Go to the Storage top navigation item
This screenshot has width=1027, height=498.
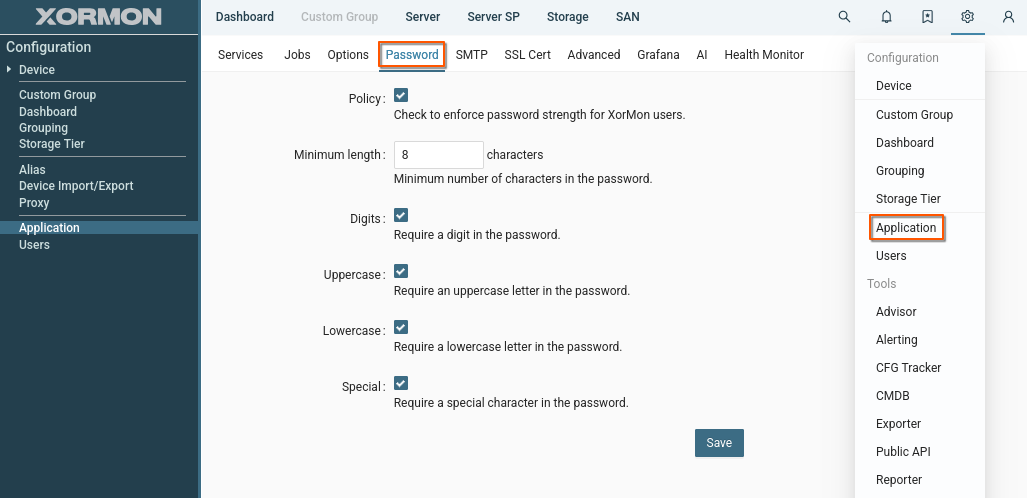(x=567, y=17)
